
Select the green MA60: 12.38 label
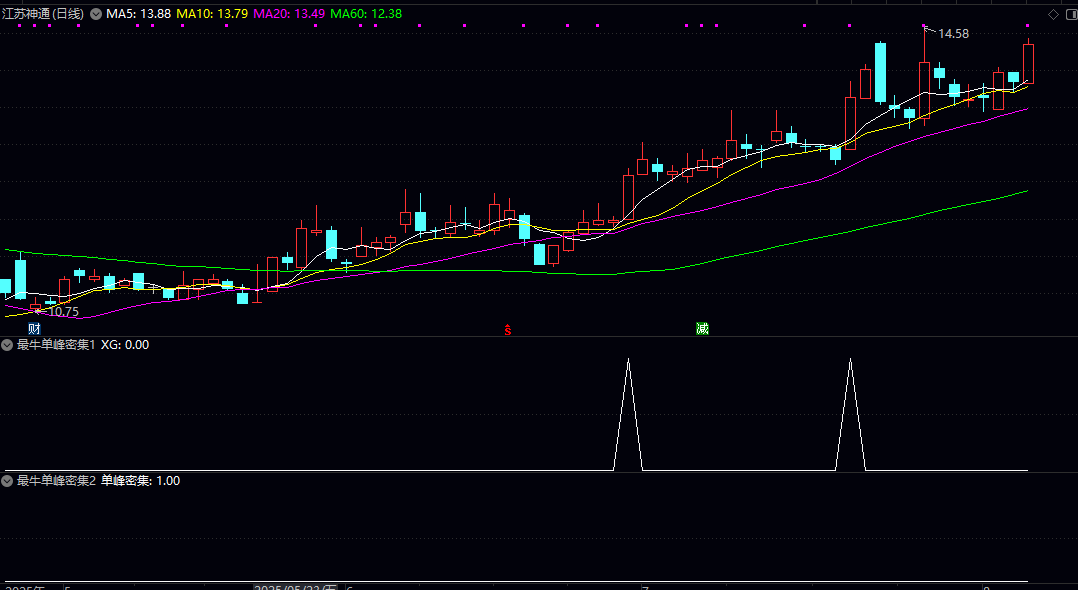click(366, 14)
